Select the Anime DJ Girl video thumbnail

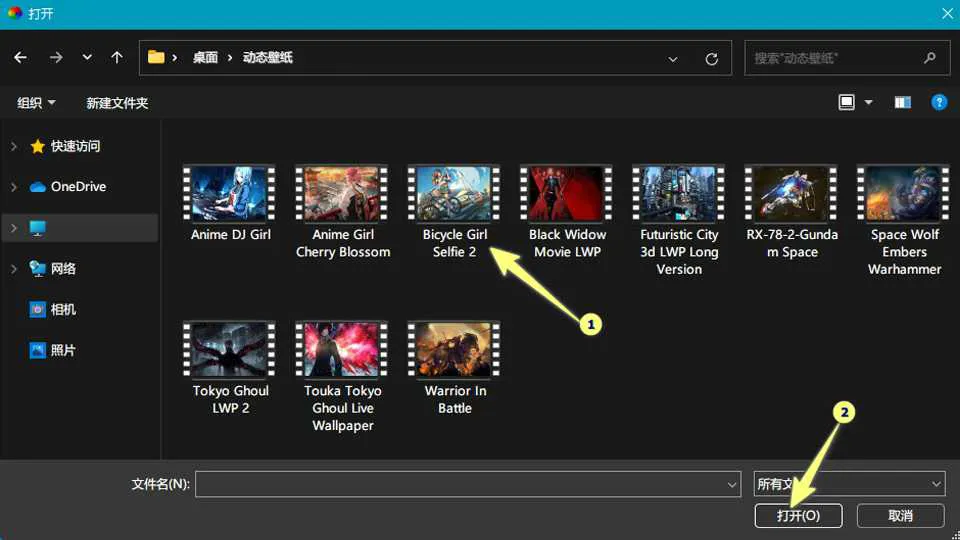coord(230,193)
